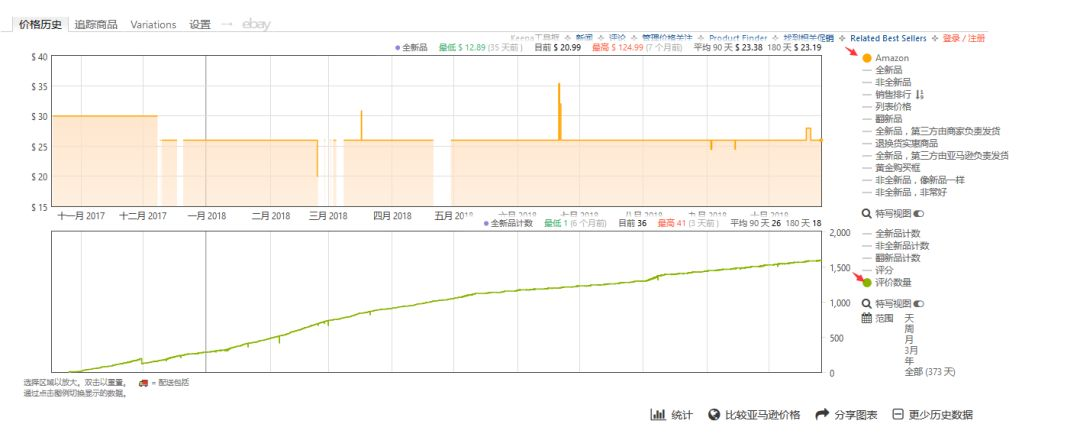Click the globe icon for 比较亚马逊价格
The width and height of the screenshot is (1080, 437).
(x=714, y=415)
